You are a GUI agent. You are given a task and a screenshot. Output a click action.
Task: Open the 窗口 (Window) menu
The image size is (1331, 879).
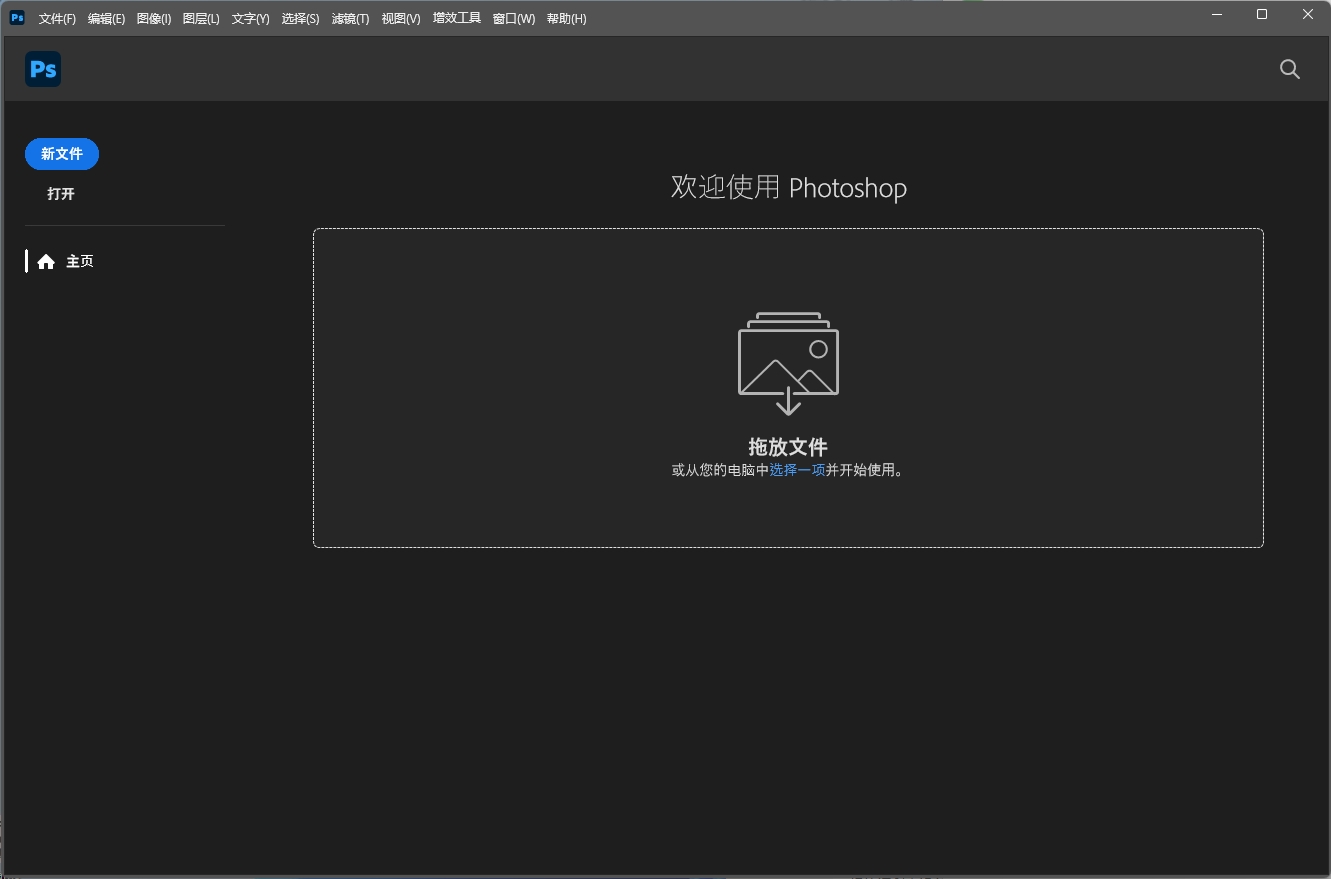(x=513, y=18)
